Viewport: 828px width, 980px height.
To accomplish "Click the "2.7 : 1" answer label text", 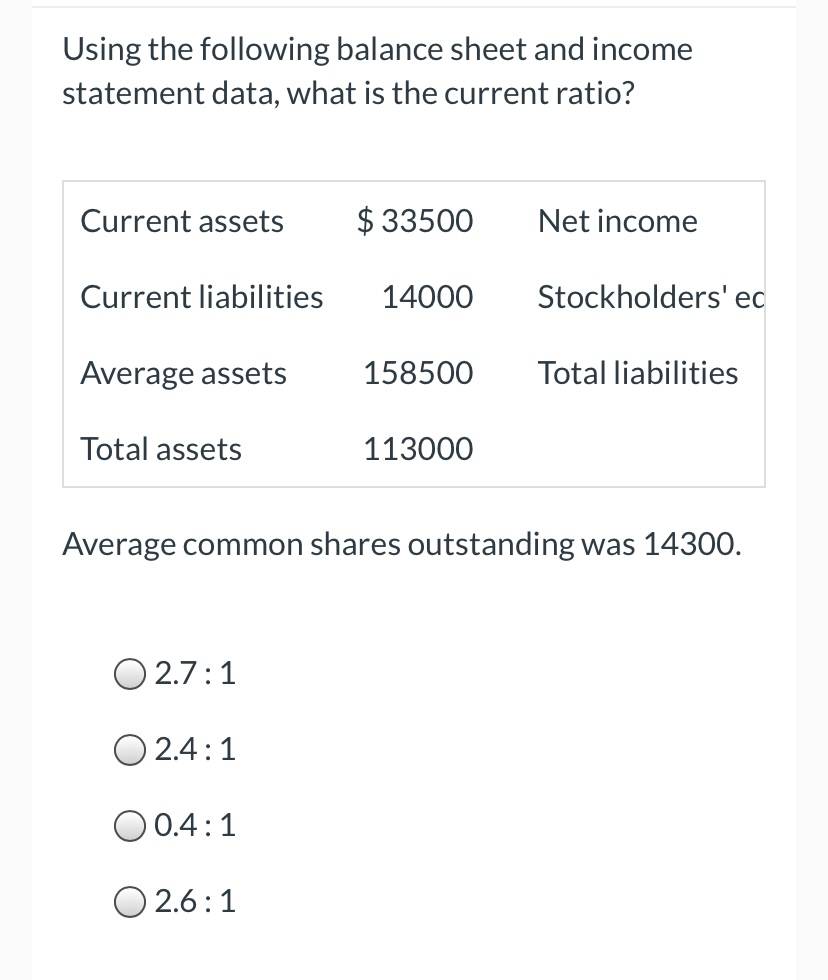I will 195,674.
